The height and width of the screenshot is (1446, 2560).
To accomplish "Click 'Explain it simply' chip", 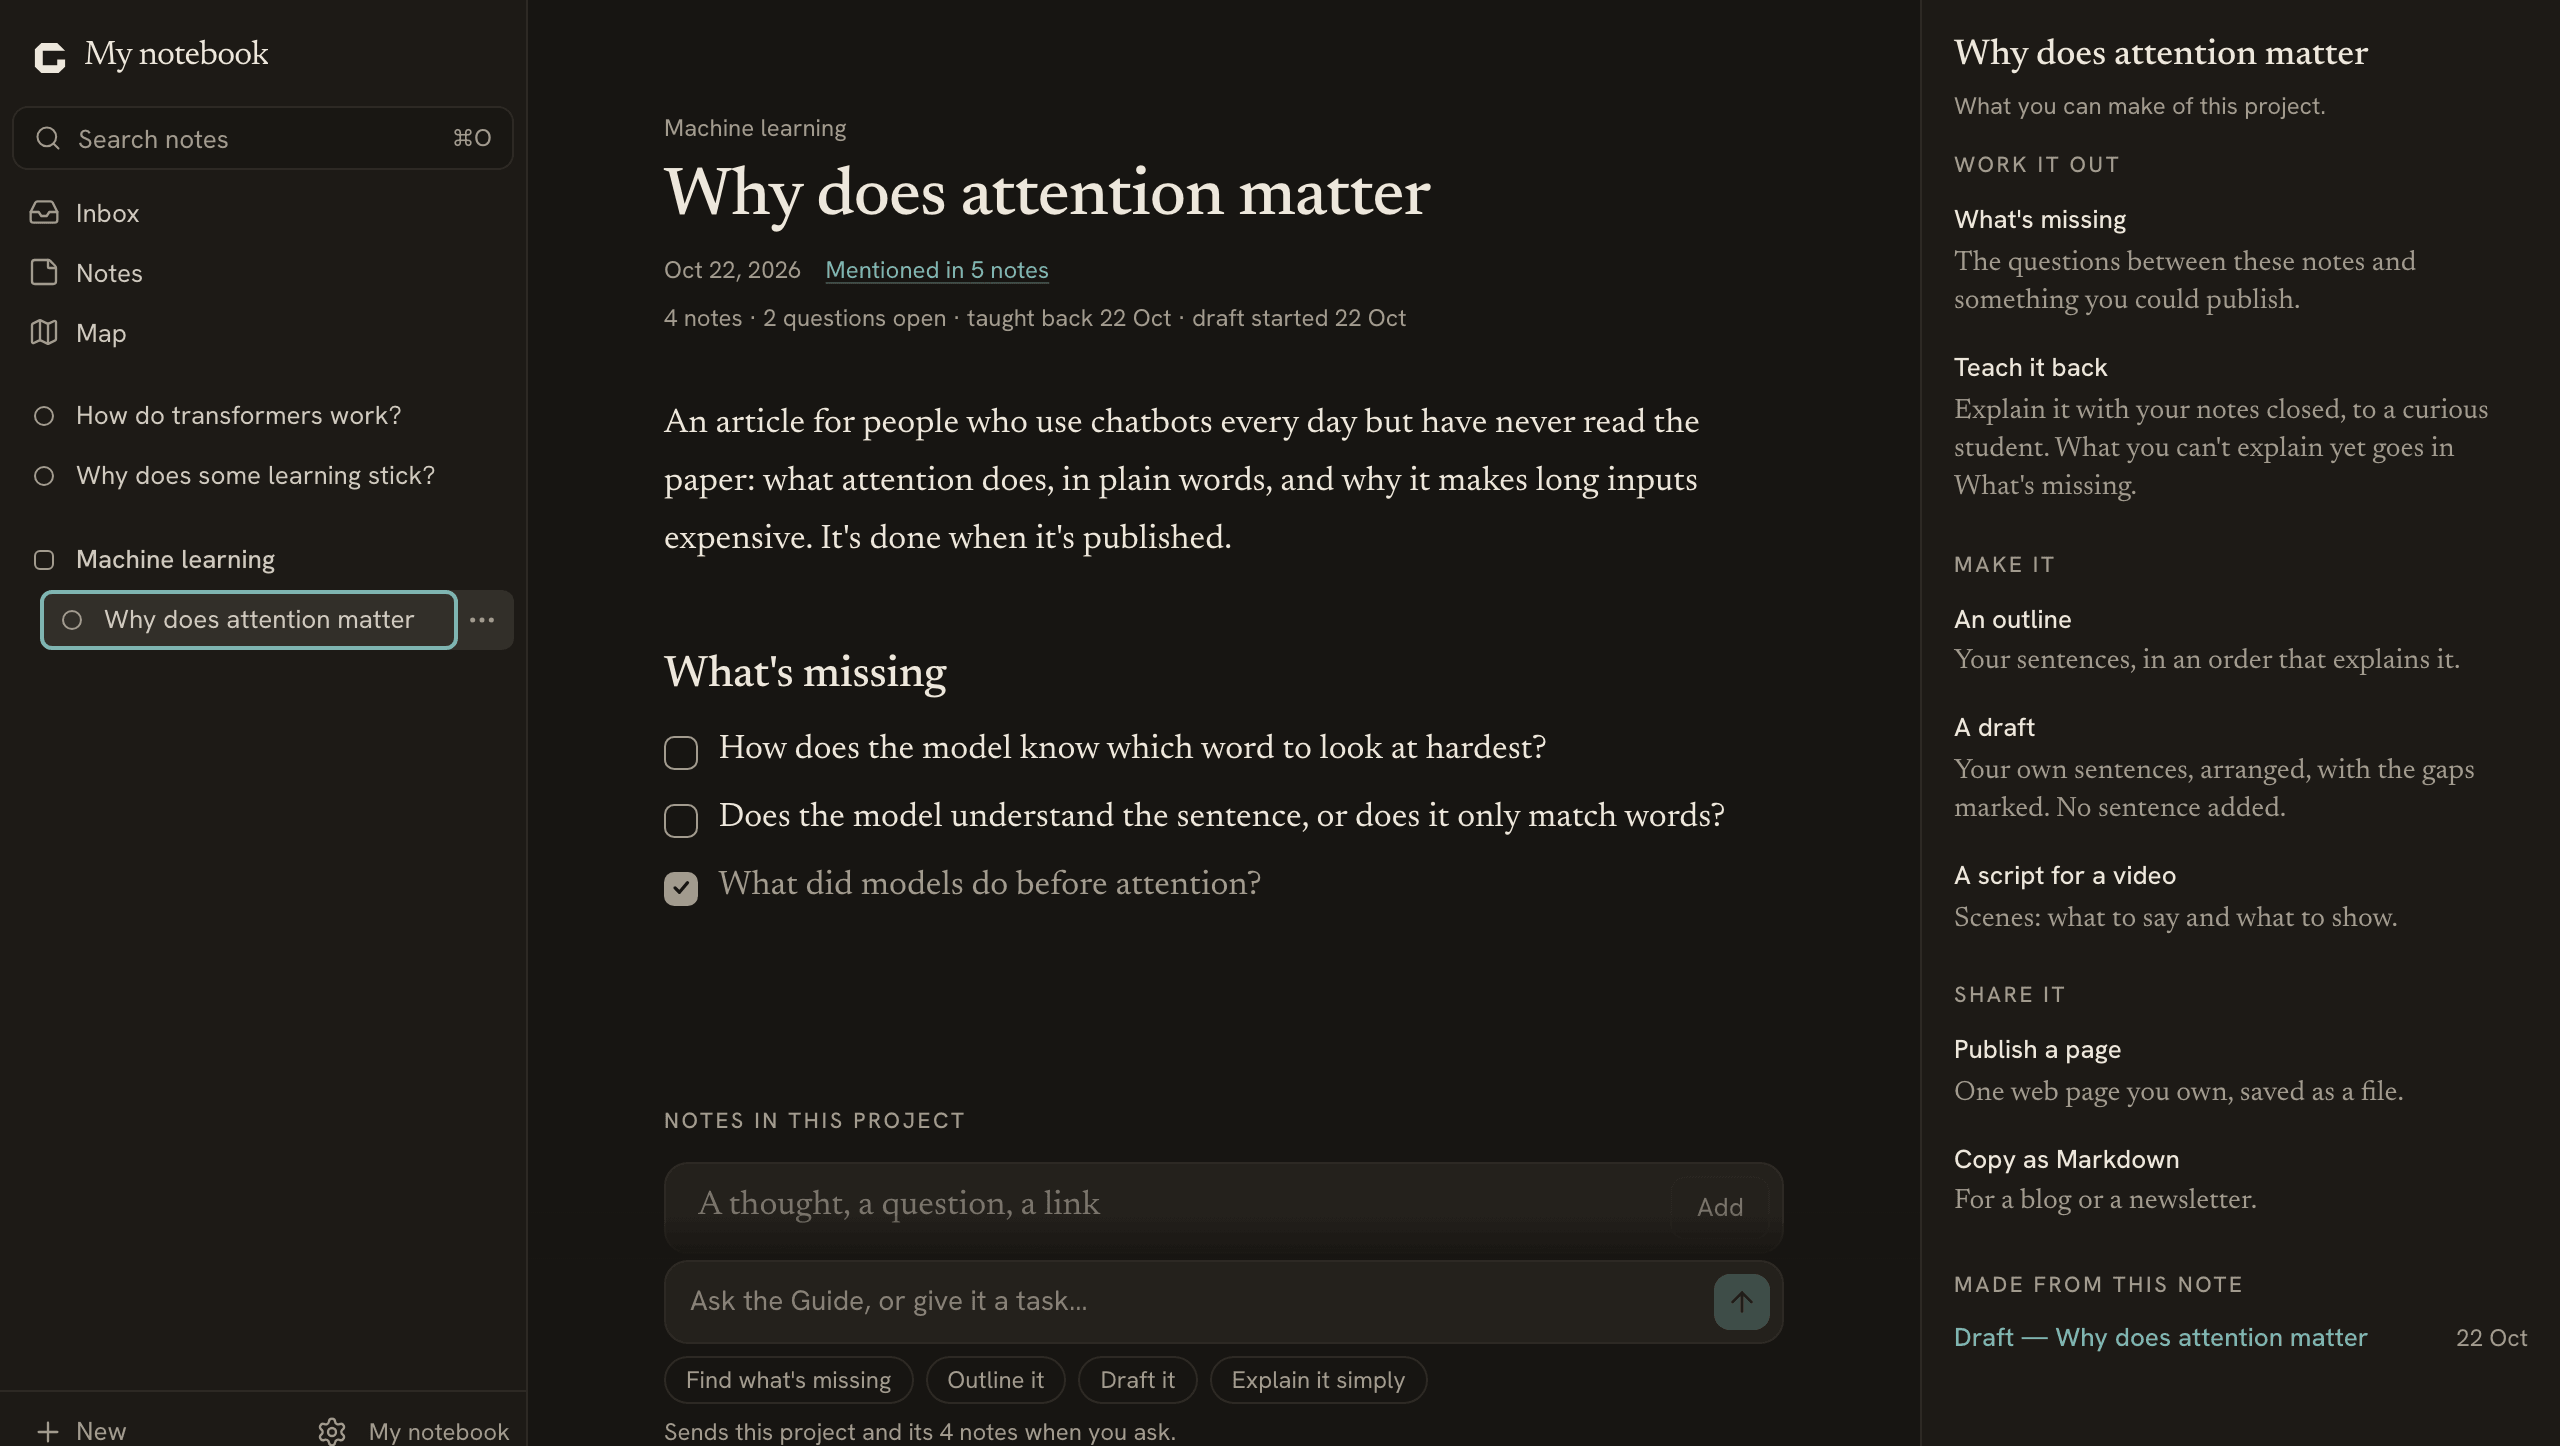I will 1318,1380.
